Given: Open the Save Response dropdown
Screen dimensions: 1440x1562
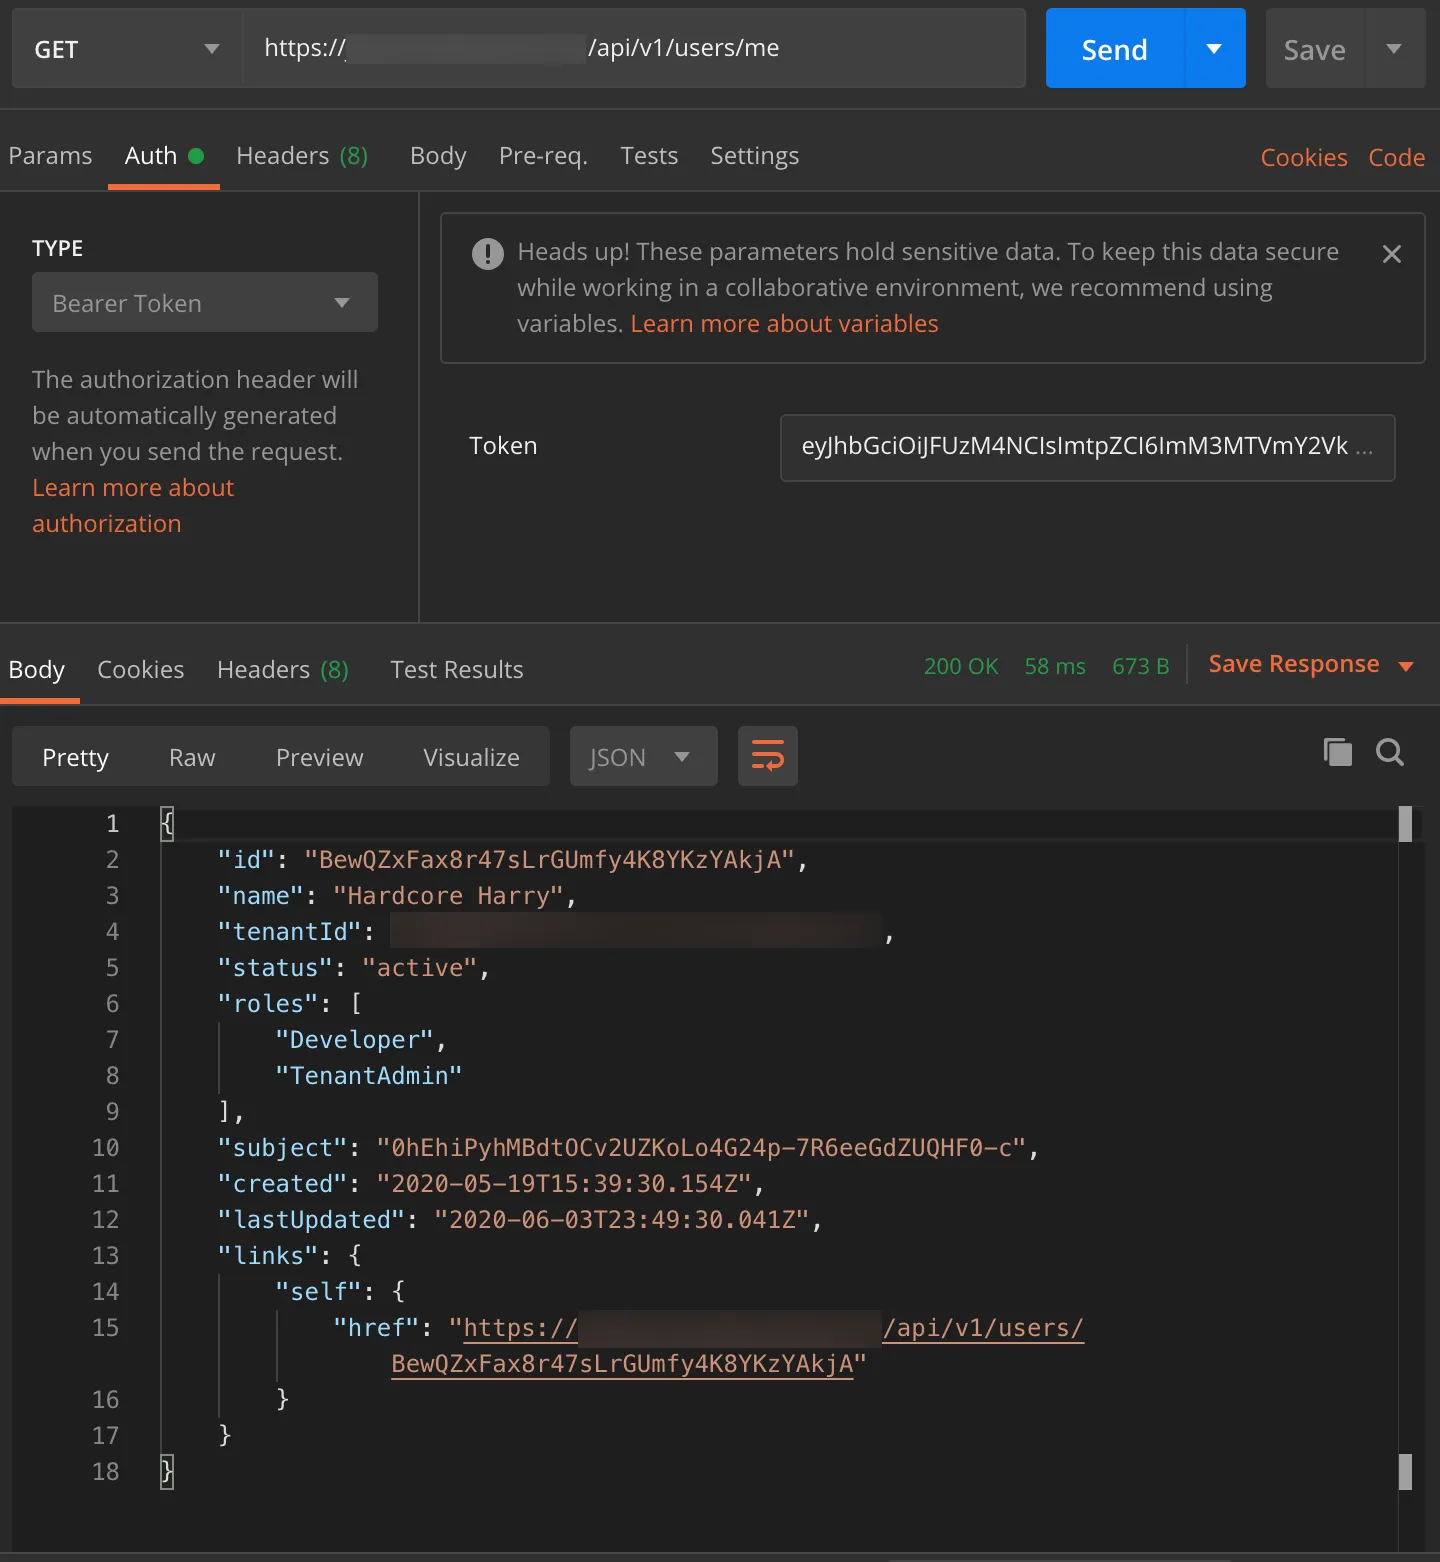Looking at the screenshot, I should [x=1310, y=664].
